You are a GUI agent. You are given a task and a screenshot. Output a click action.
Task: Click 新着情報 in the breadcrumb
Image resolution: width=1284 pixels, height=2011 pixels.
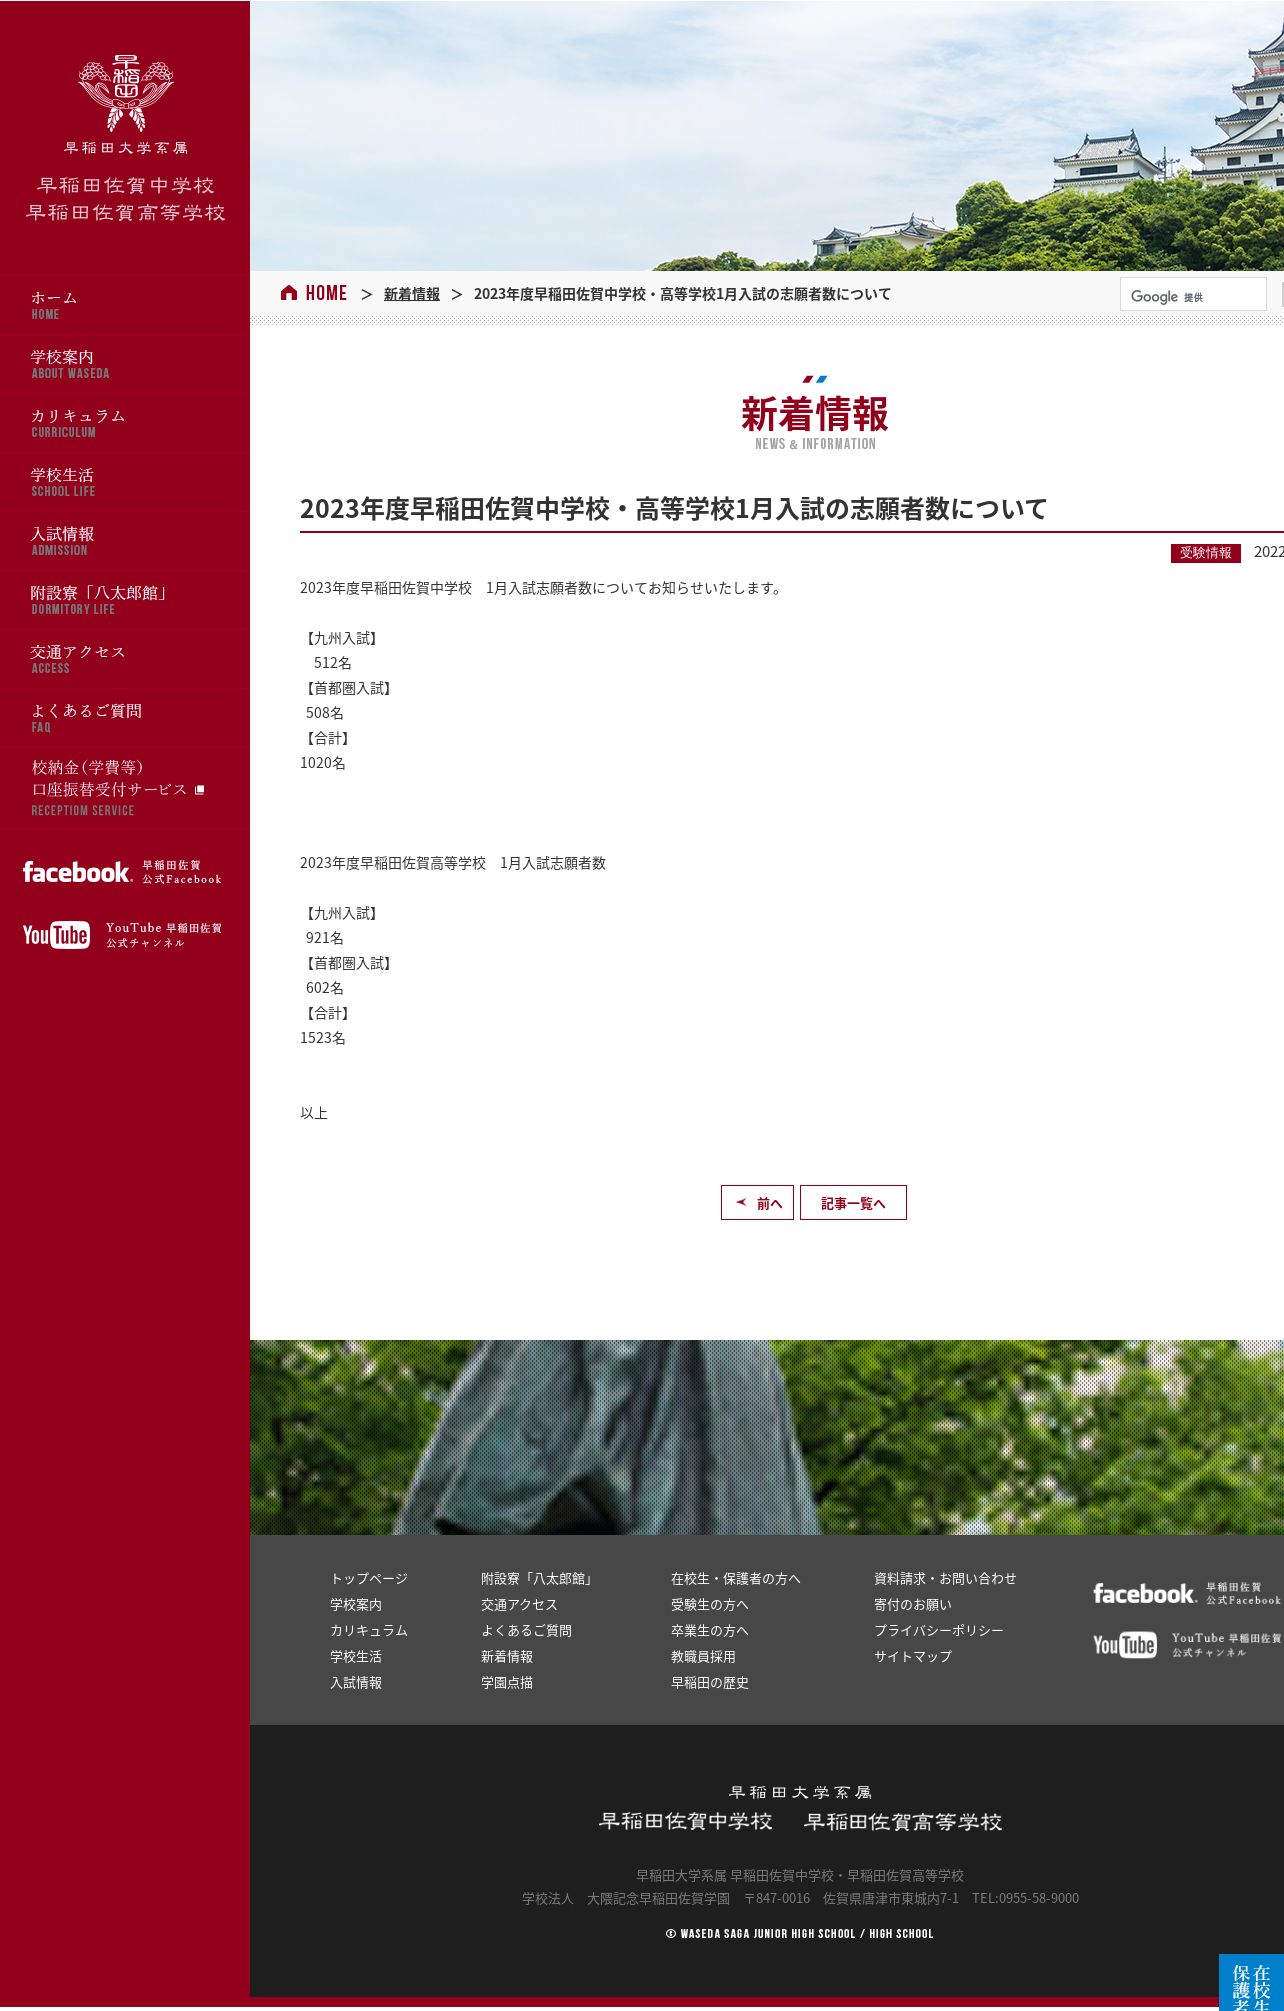click(412, 294)
